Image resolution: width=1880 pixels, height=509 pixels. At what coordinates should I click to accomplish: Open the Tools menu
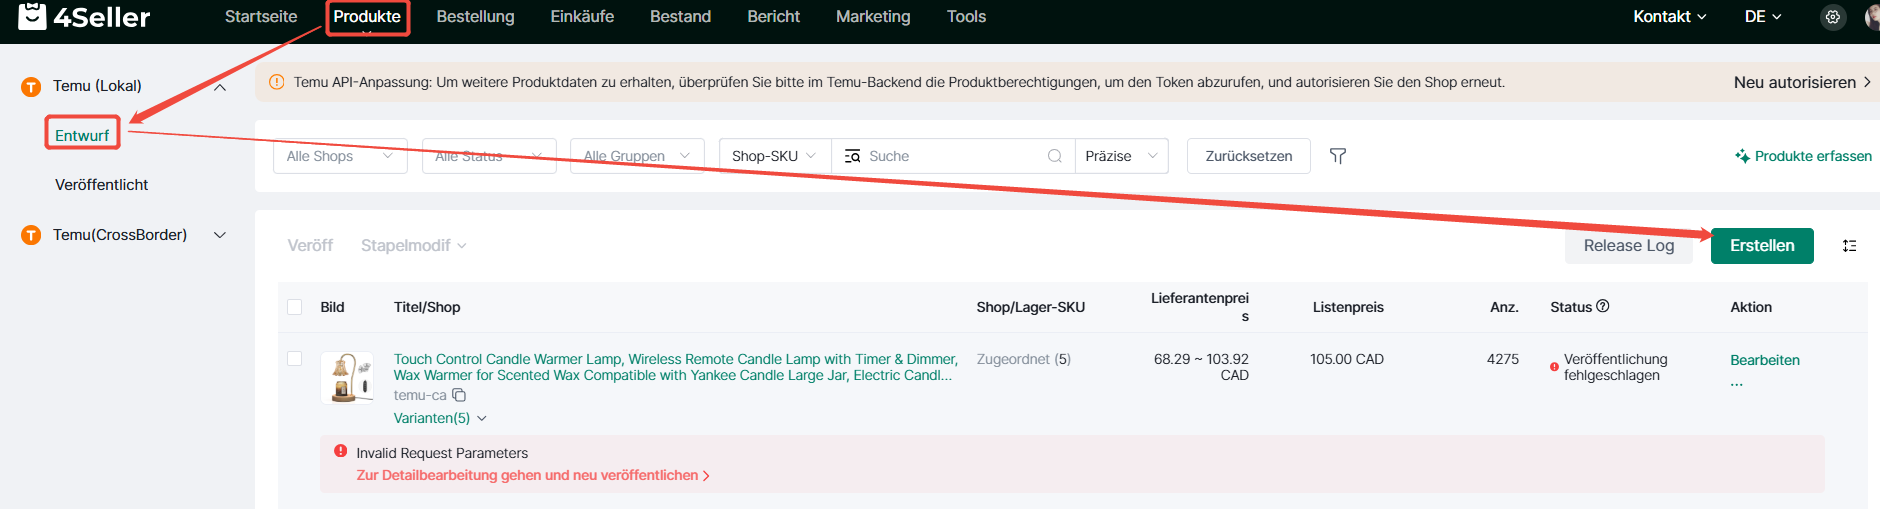(966, 17)
